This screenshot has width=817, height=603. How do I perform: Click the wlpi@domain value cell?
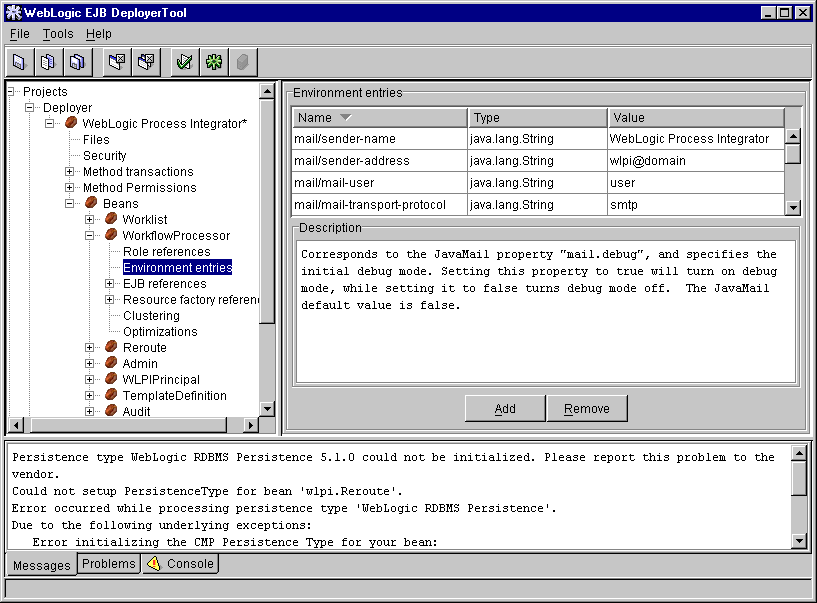pos(696,161)
